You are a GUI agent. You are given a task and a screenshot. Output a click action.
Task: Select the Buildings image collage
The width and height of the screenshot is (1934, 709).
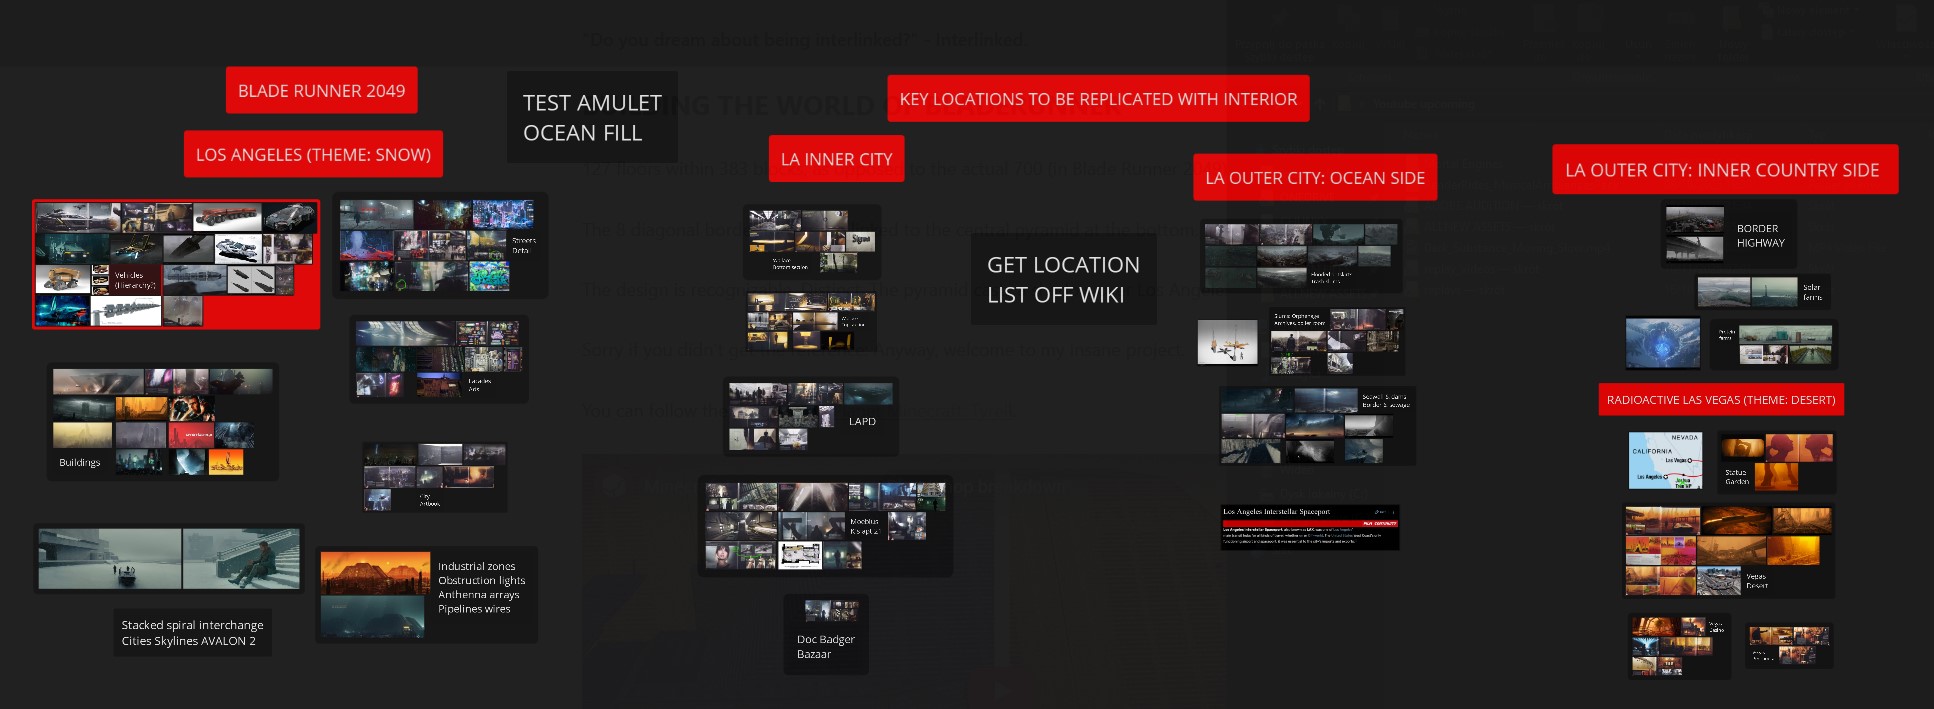pyautogui.click(x=162, y=422)
